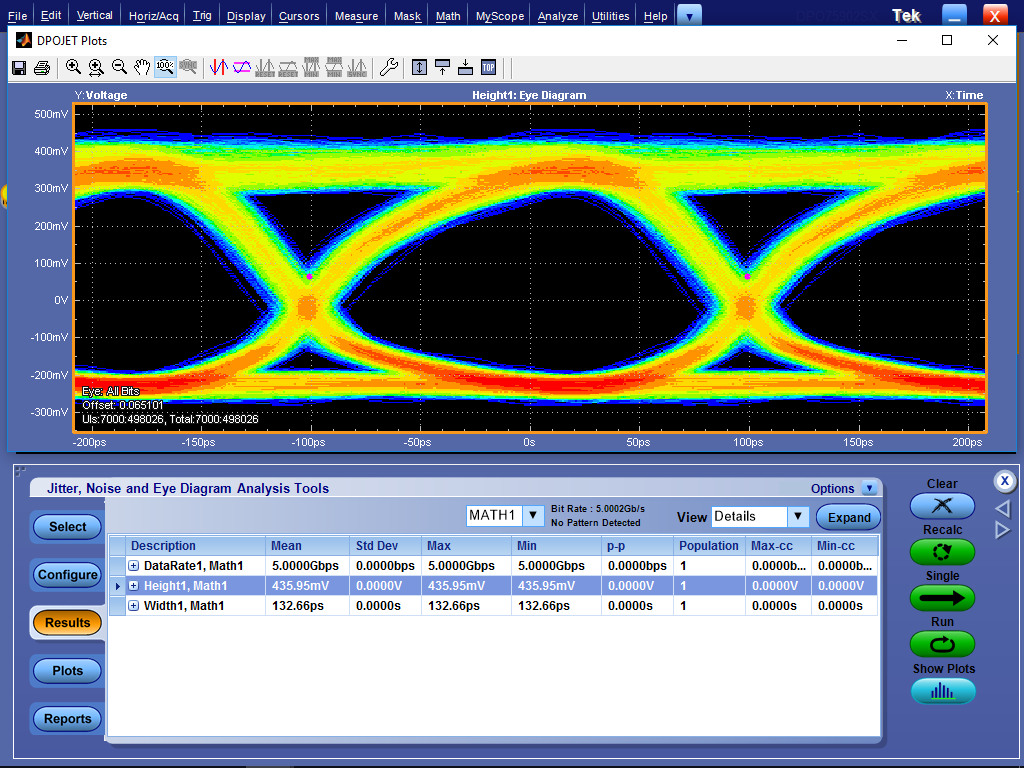1024x768 pixels.
Task: Open the Analyze menu
Action: tap(558, 16)
